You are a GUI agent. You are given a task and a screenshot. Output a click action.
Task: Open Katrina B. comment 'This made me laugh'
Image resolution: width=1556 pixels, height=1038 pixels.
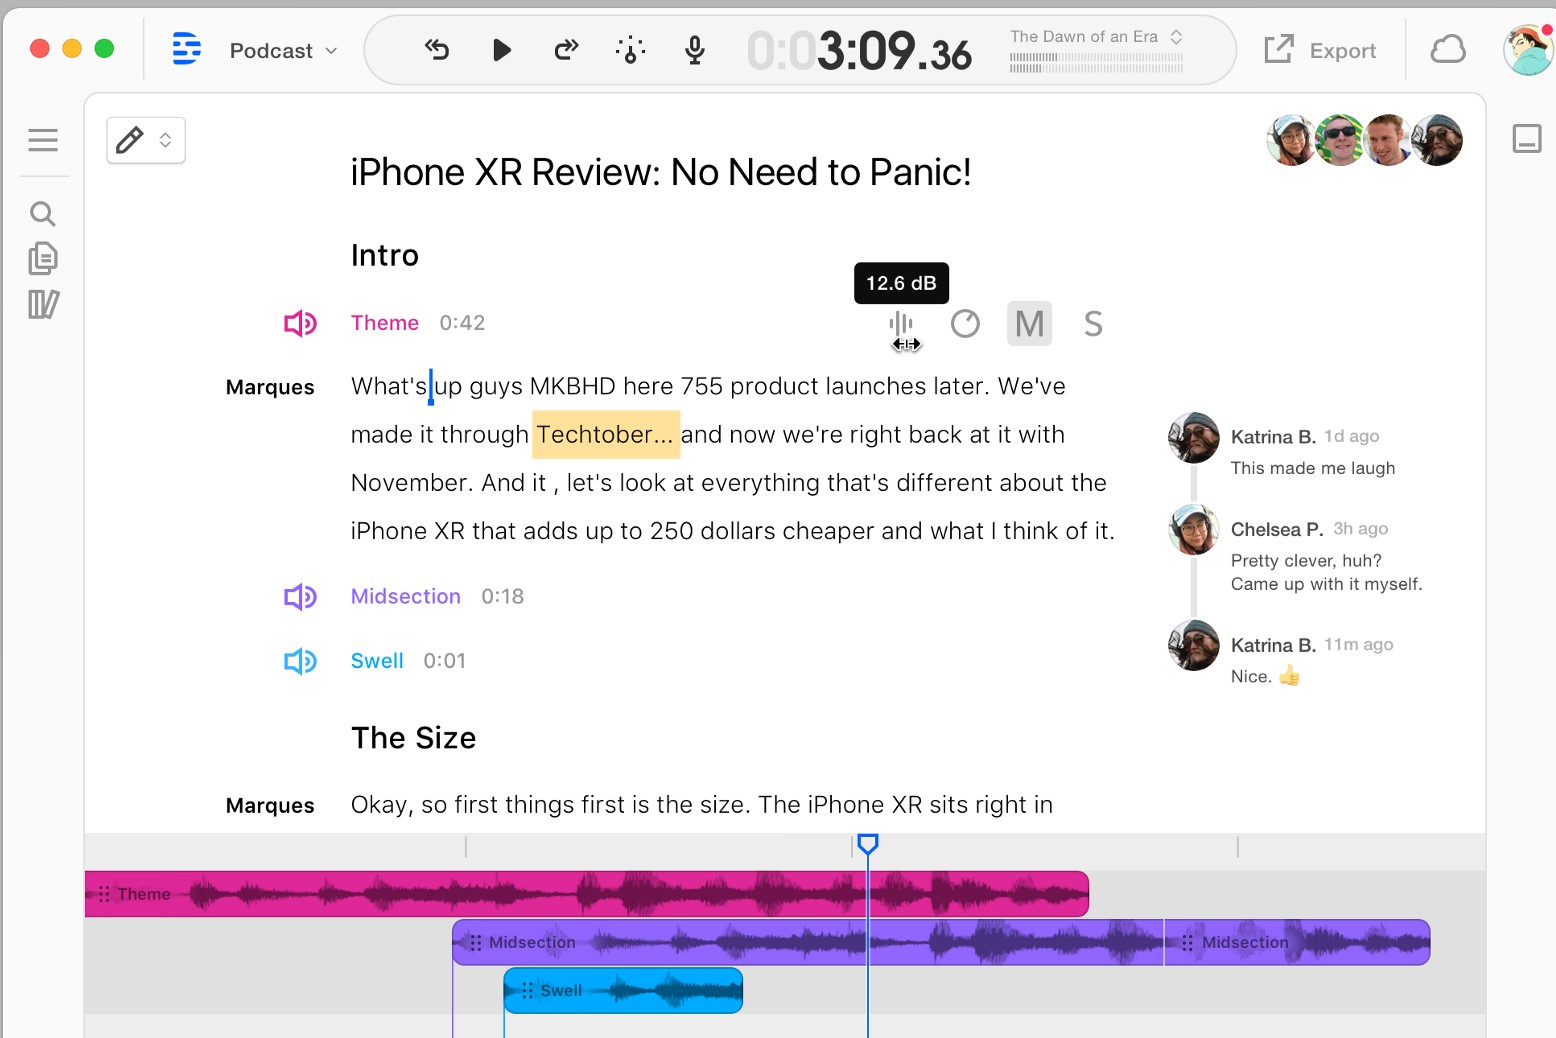[1313, 468]
